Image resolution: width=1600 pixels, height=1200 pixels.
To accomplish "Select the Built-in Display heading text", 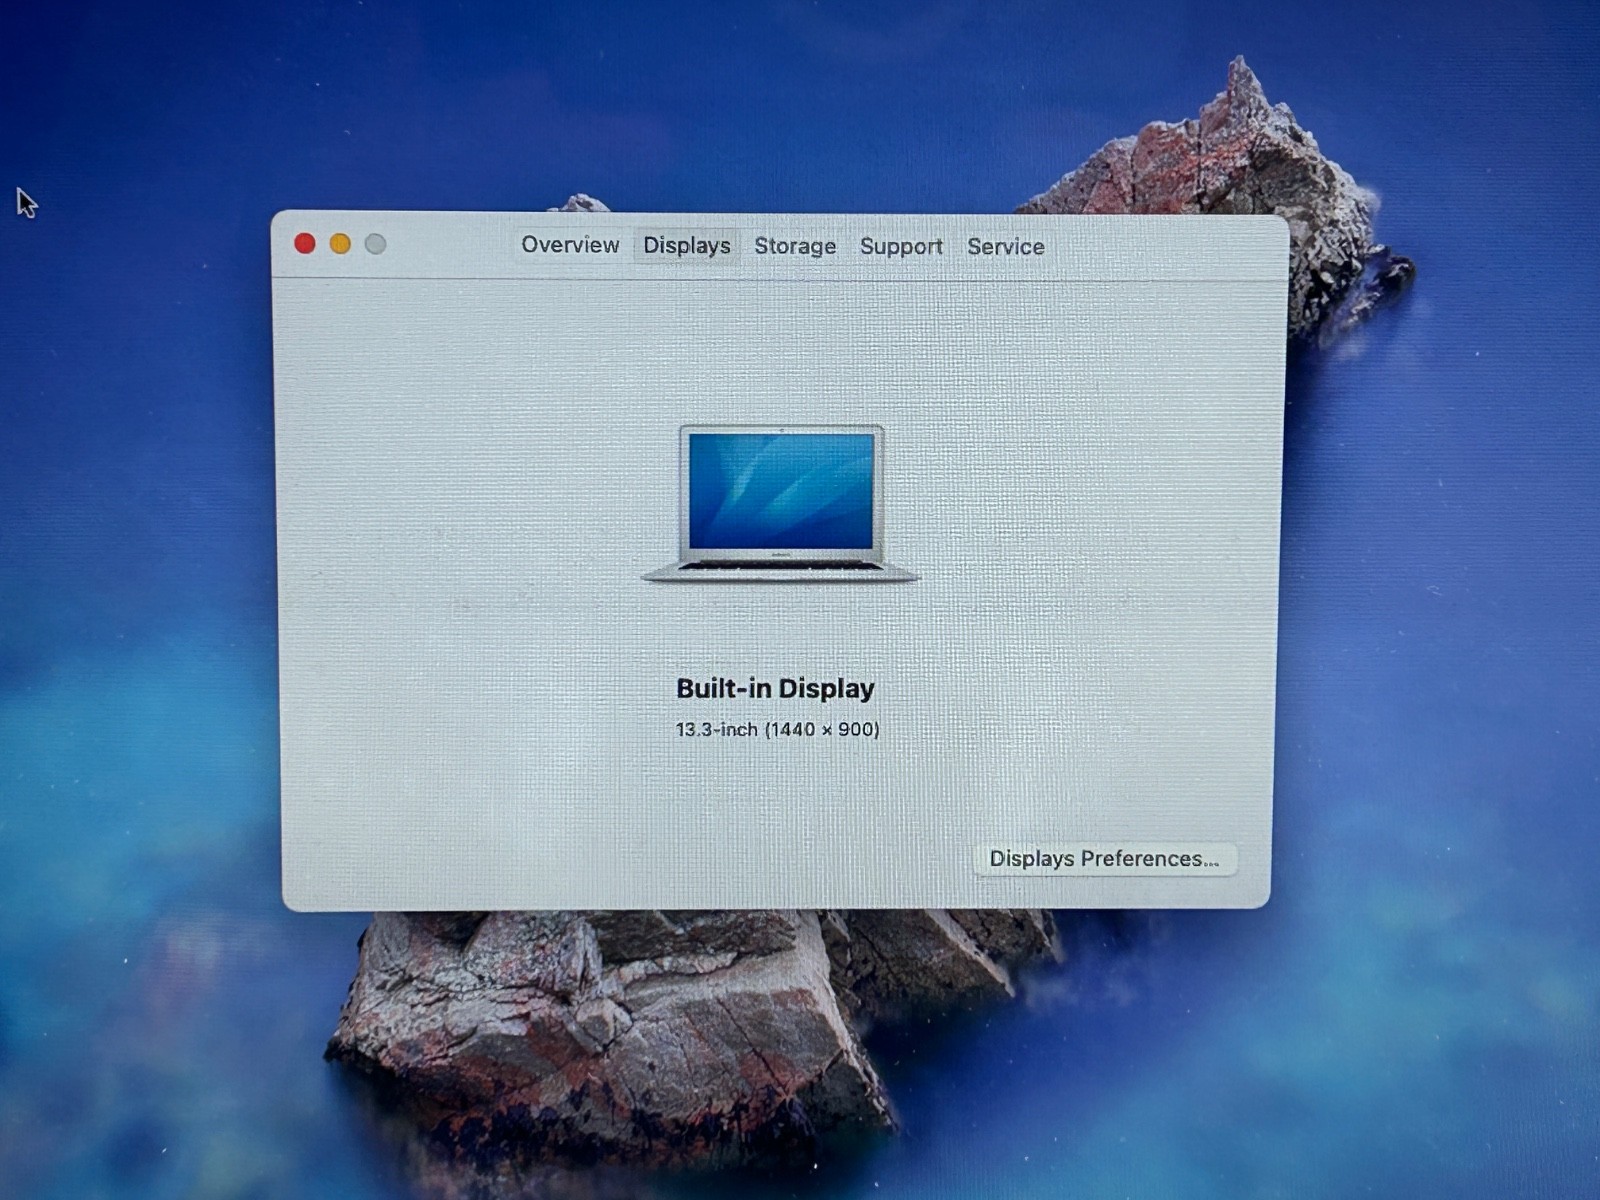I will [775, 688].
